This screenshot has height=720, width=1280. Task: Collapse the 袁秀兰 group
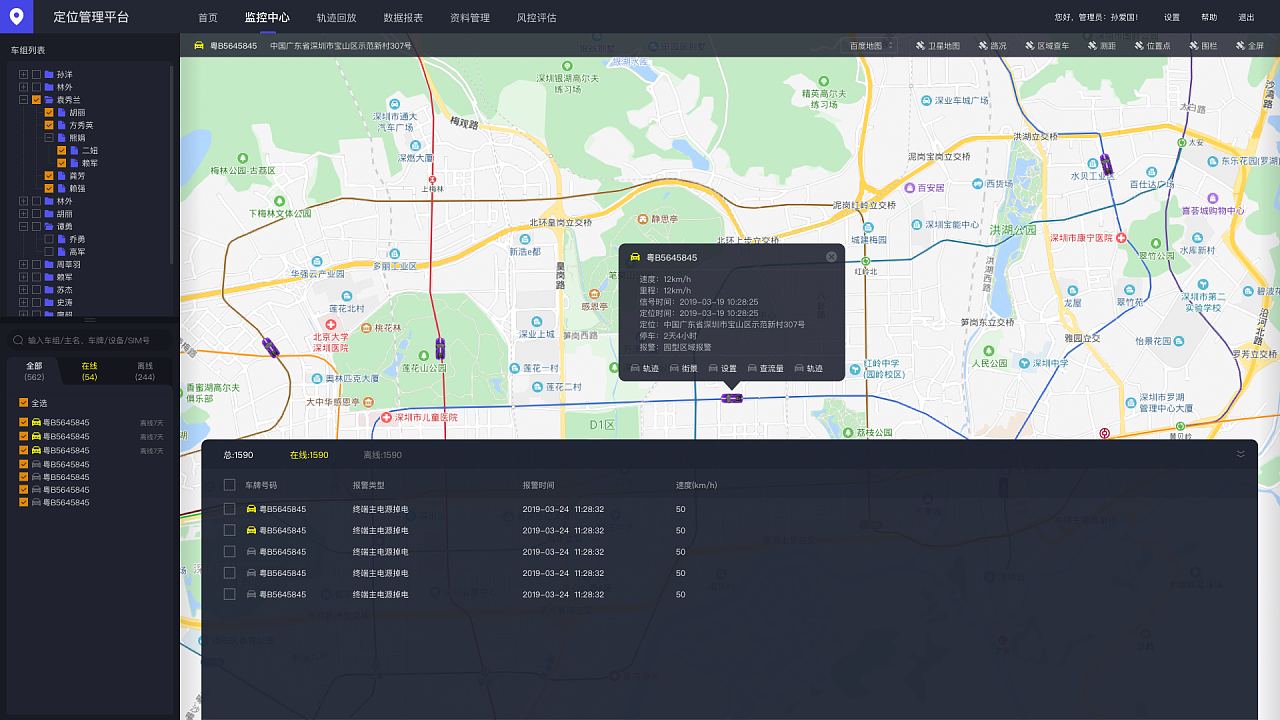click(x=24, y=100)
